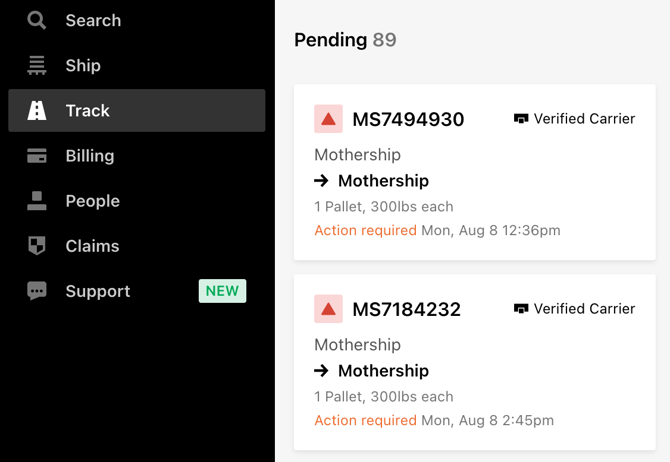The height and width of the screenshot is (462, 670).
Task: Click the Track road icon
Action: click(x=37, y=110)
